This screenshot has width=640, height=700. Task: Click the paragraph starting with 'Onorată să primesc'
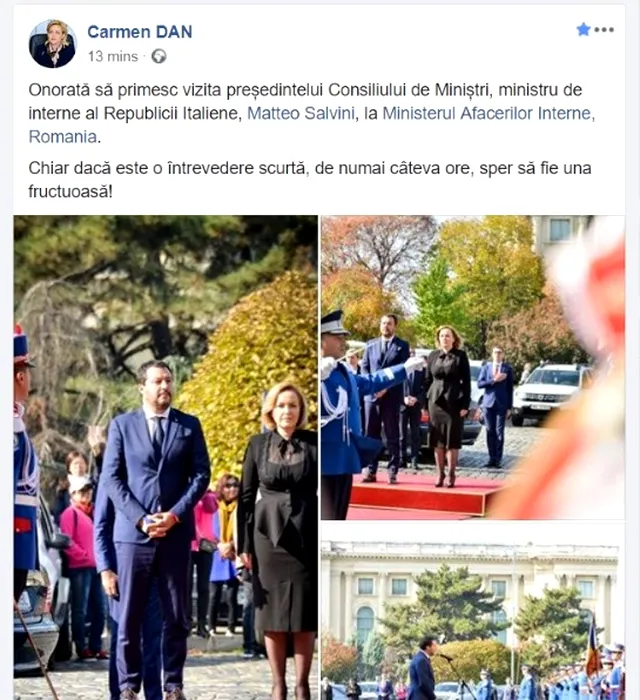pos(312,113)
